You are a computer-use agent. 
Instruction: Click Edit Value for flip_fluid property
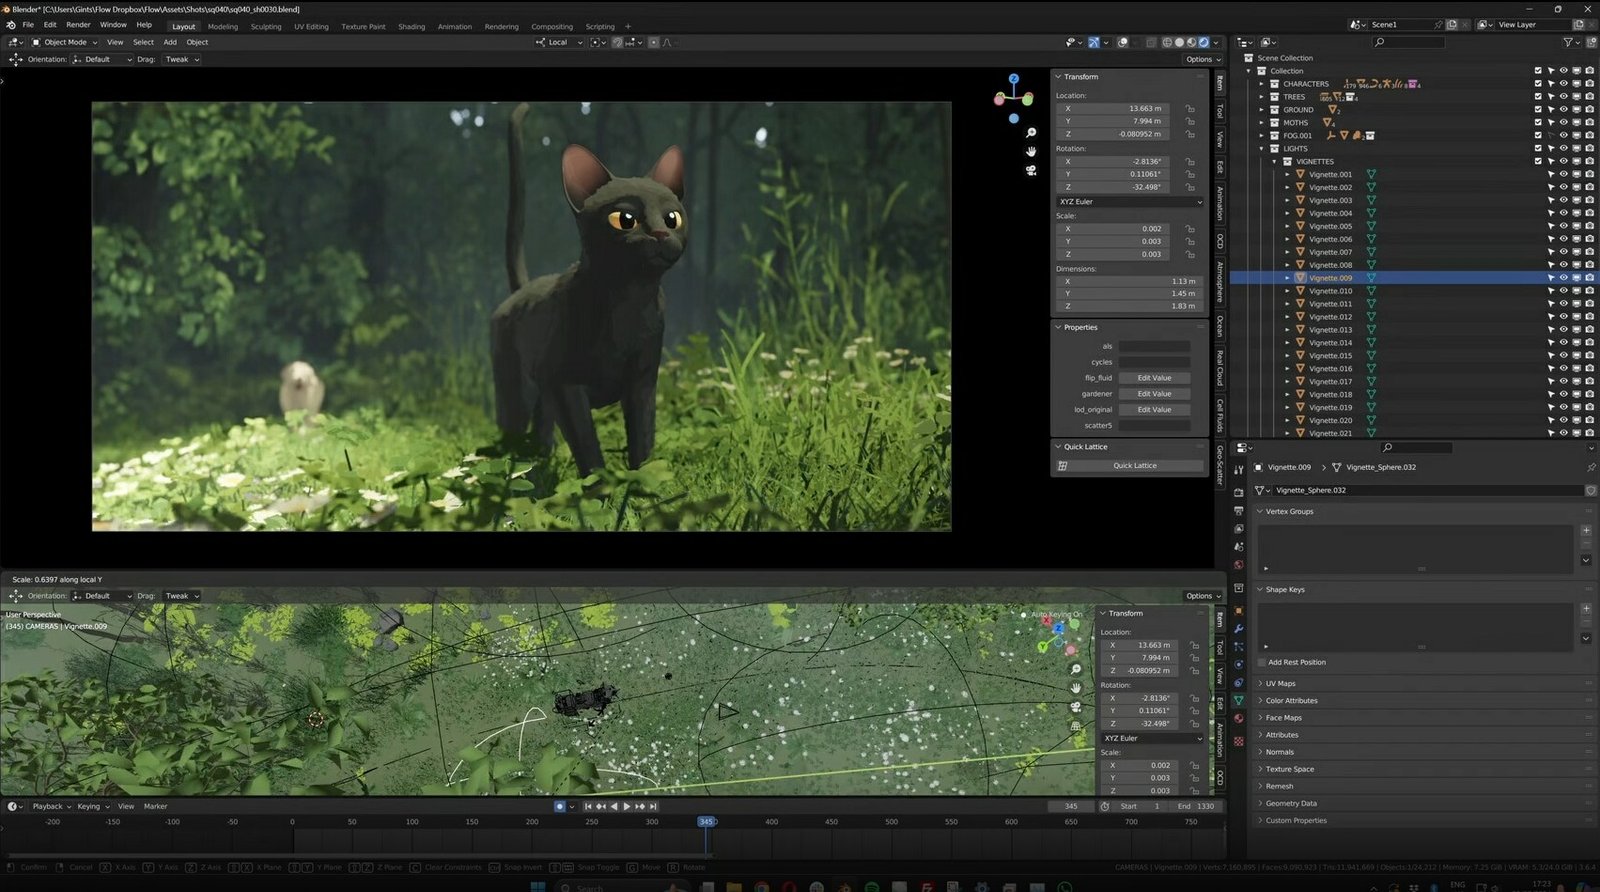click(x=1153, y=378)
